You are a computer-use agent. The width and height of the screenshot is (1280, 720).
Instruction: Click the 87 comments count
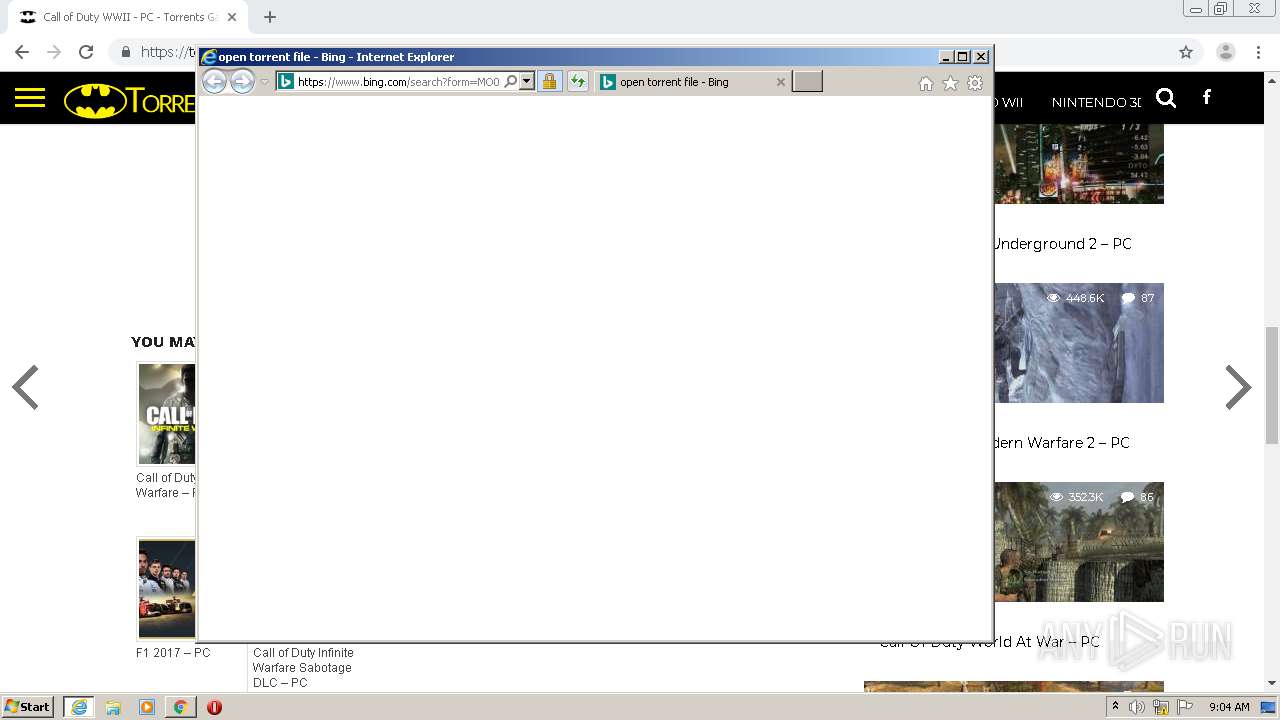click(x=1138, y=298)
